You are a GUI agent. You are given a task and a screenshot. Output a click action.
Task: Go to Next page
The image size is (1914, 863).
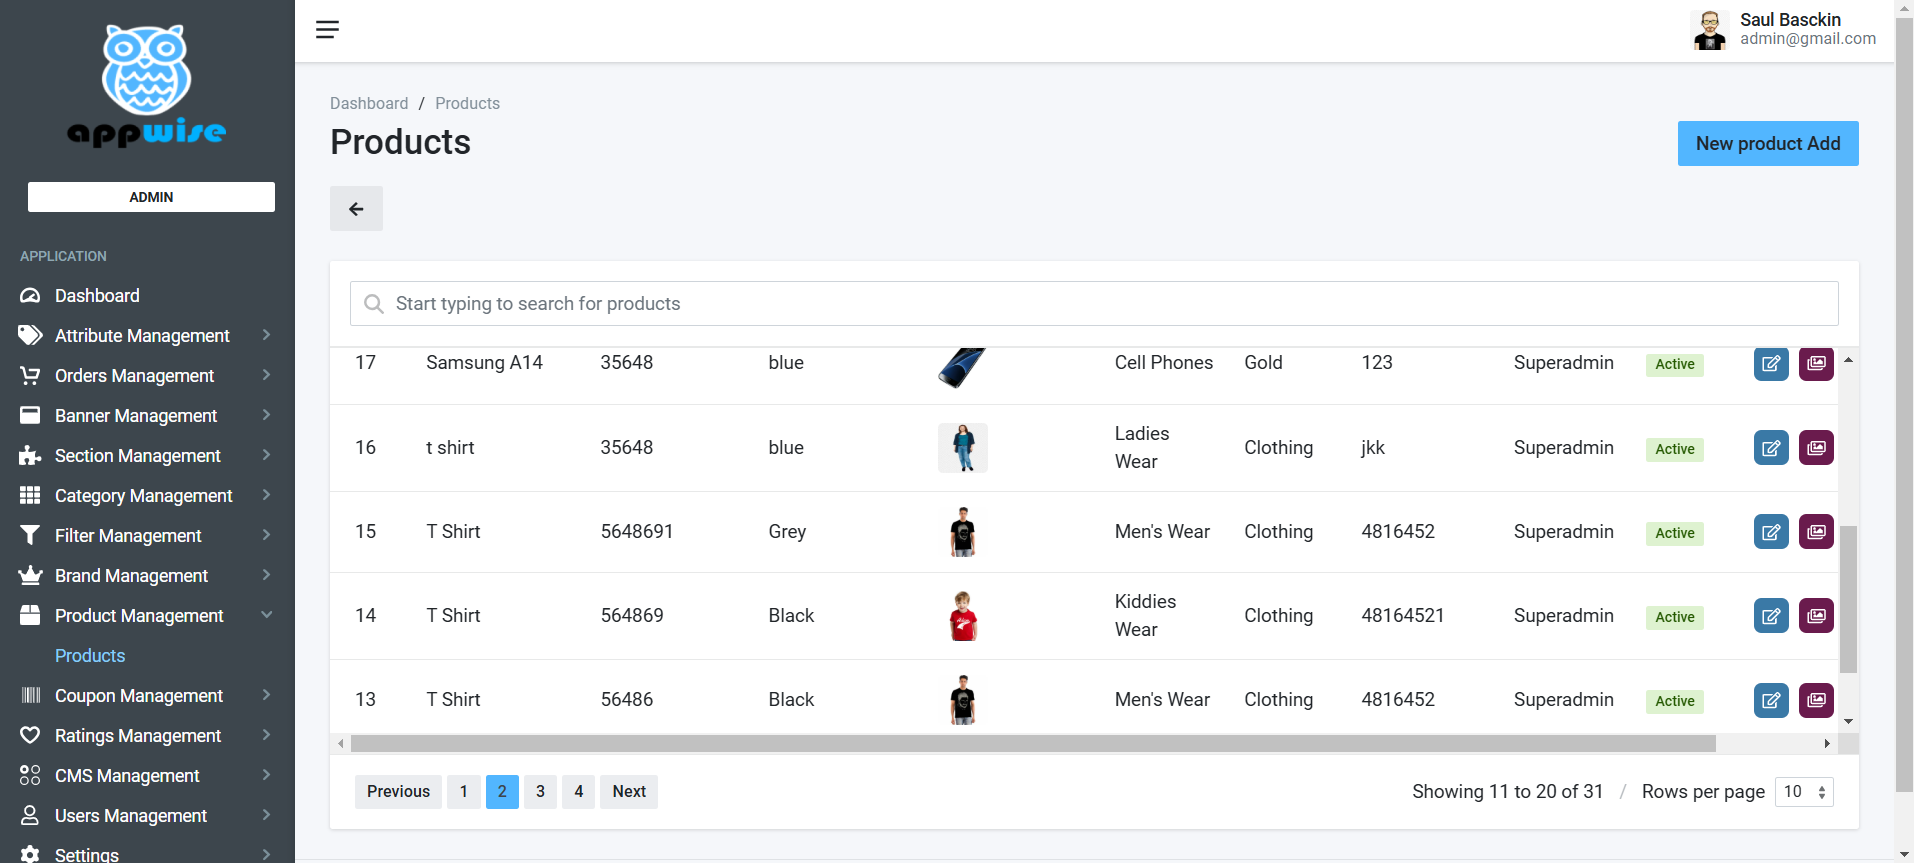(629, 792)
